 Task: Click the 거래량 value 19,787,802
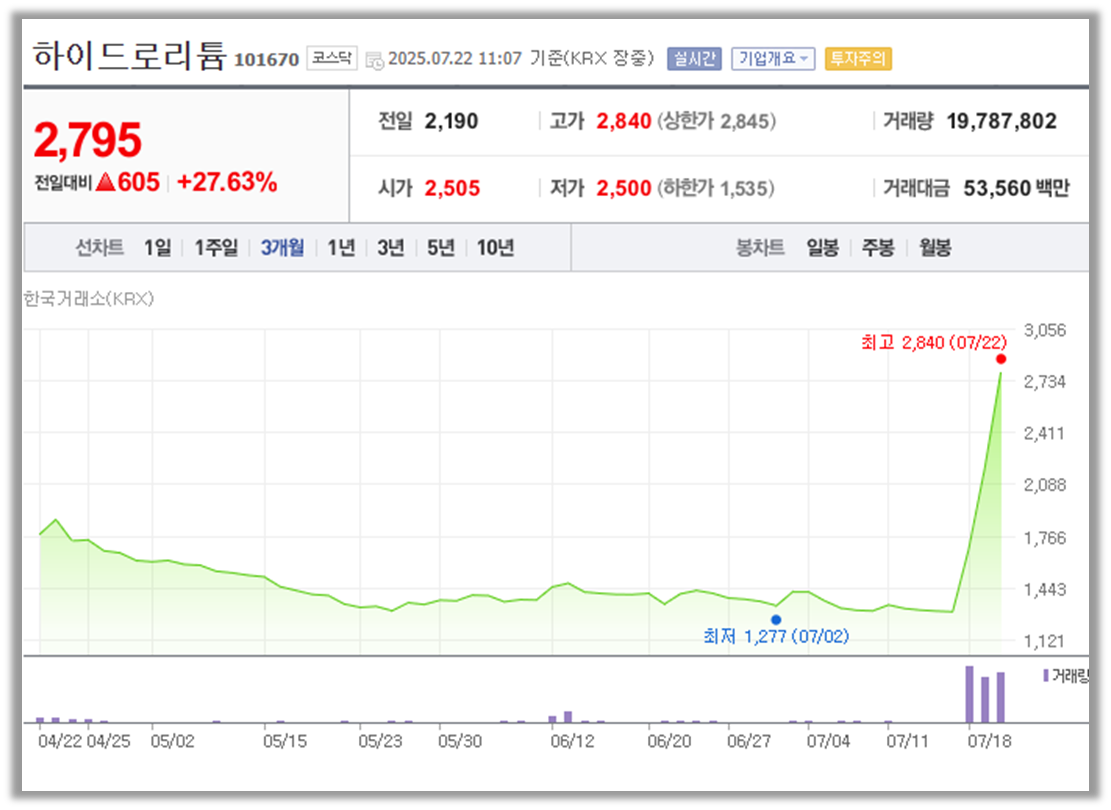[1001, 121]
